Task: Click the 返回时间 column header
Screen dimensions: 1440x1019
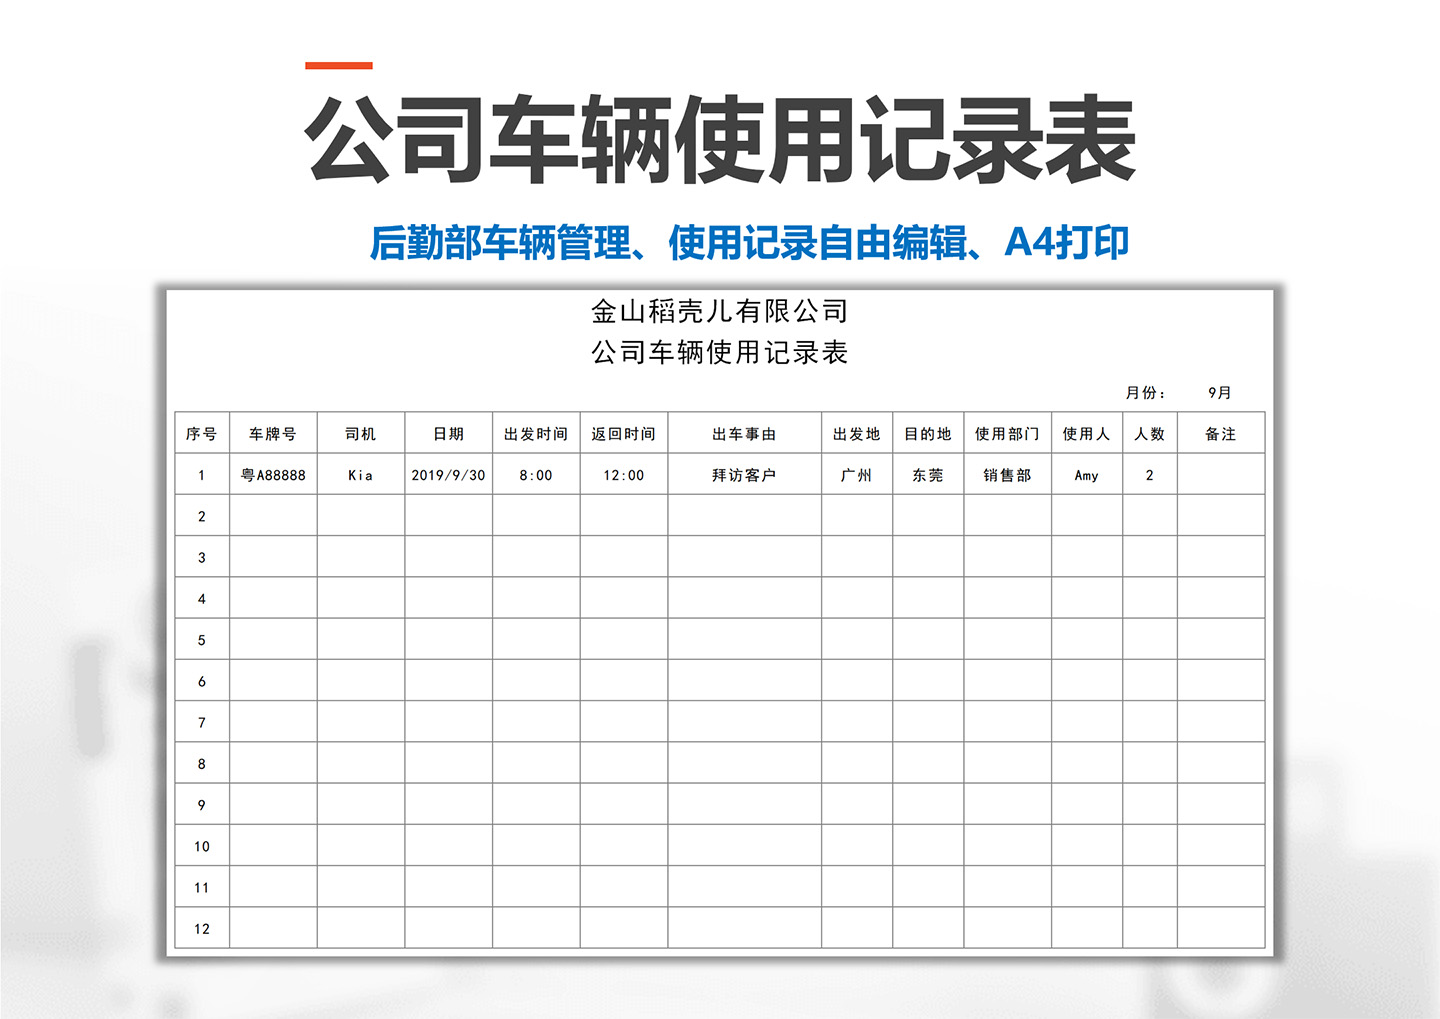Action: click(624, 434)
